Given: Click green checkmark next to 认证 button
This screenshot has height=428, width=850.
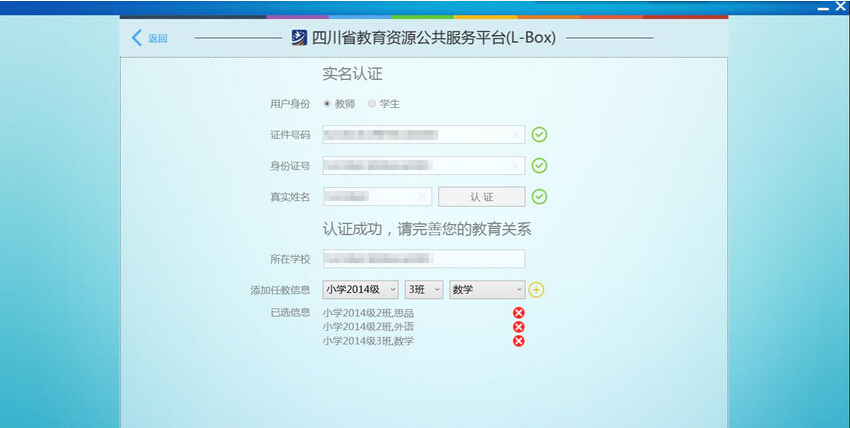Looking at the screenshot, I should pyautogui.click(x=539, y=197).
